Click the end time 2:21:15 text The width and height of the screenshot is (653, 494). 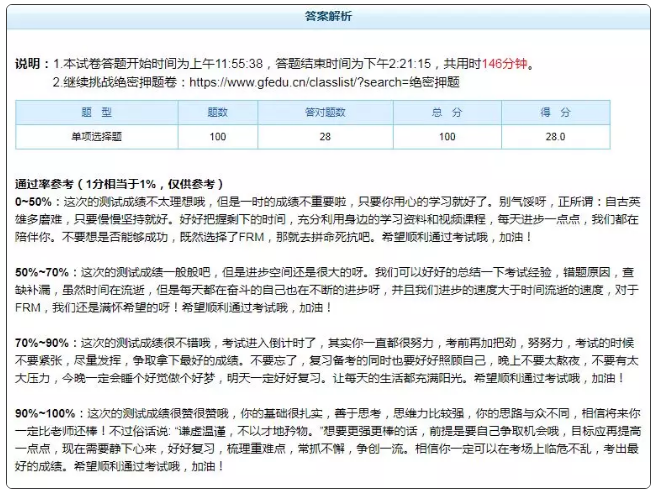coord(410,64)
